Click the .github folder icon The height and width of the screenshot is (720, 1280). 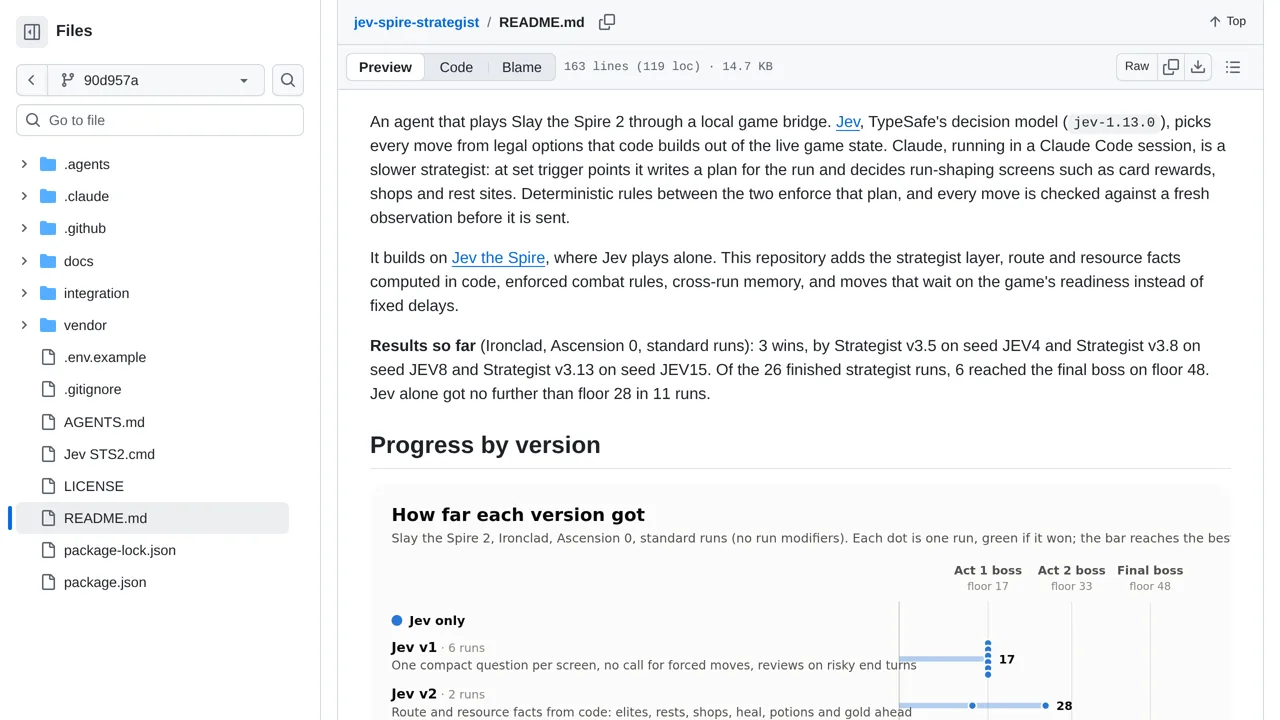click(x=48, y=228)
